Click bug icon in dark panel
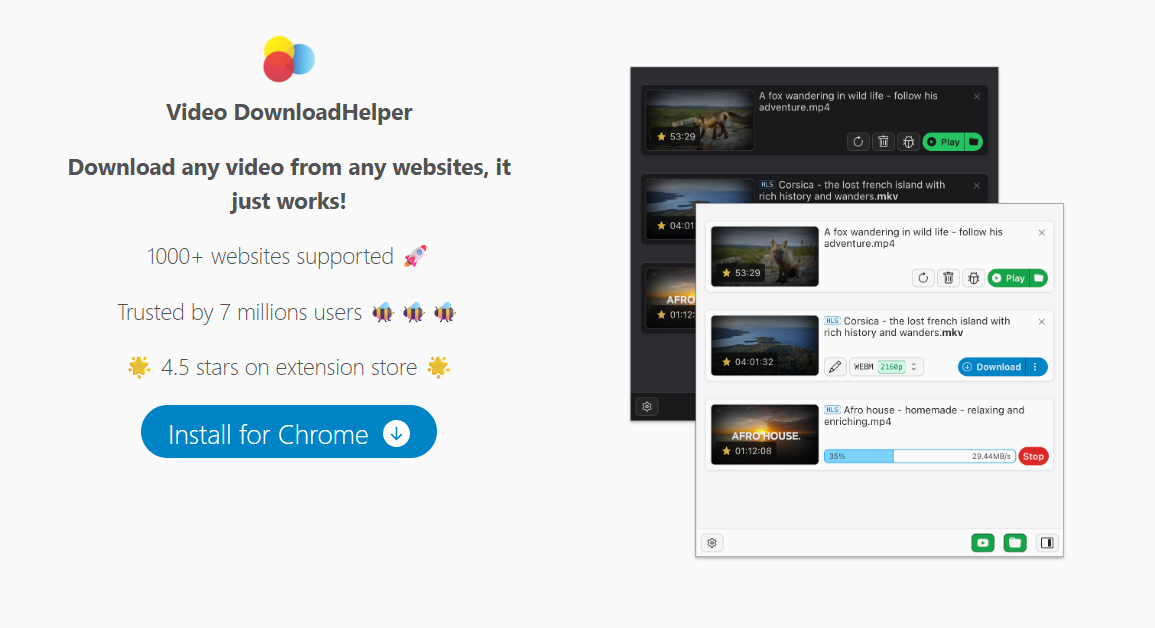This screenshot has height=628, width=1155. 908,141
